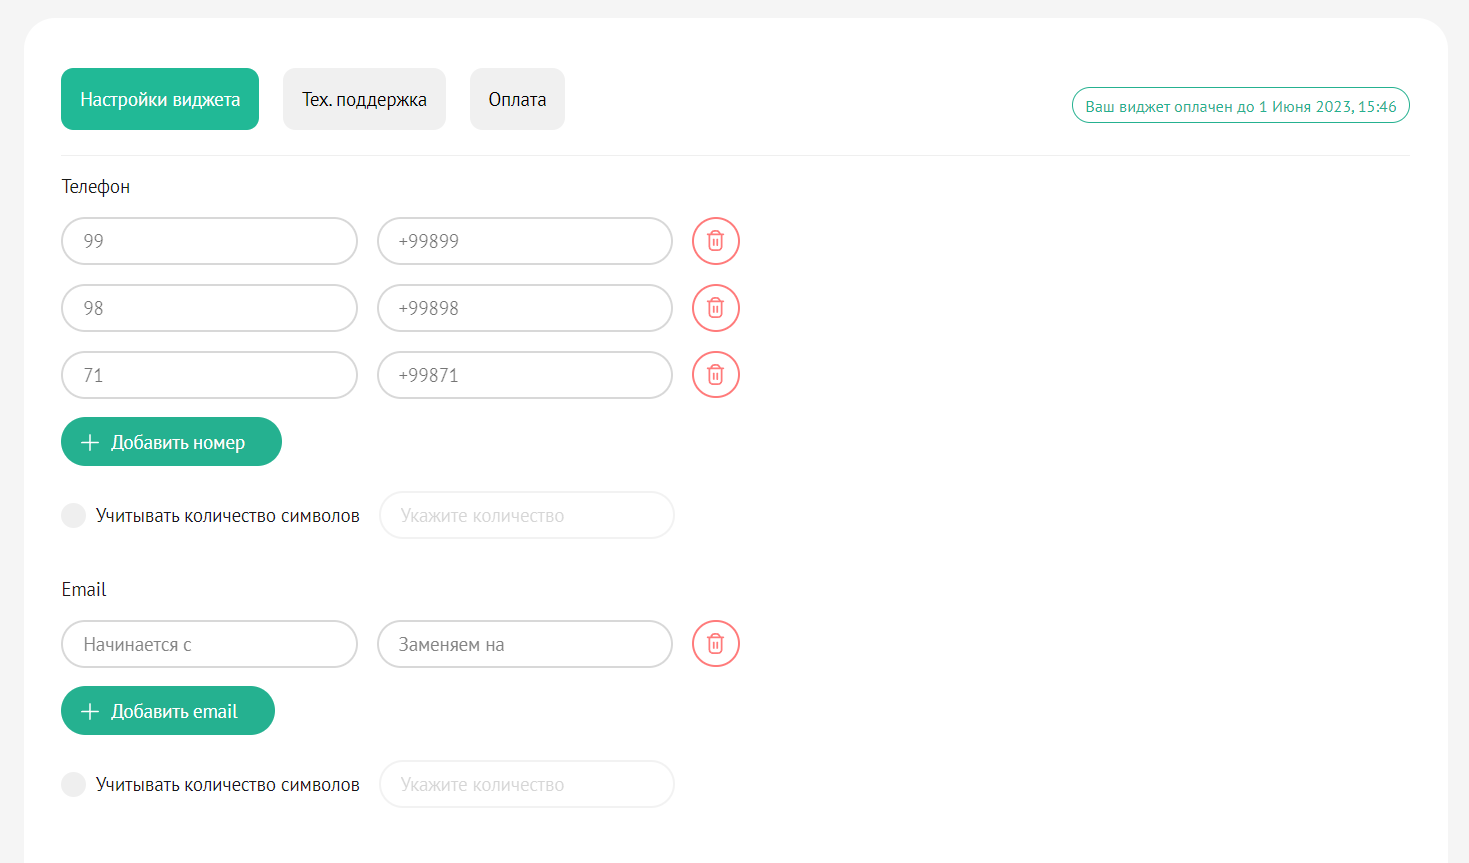Screen dimensions: 1469x863
Task: Delete the phone row with prefix 98
Action: coord(715,308)
